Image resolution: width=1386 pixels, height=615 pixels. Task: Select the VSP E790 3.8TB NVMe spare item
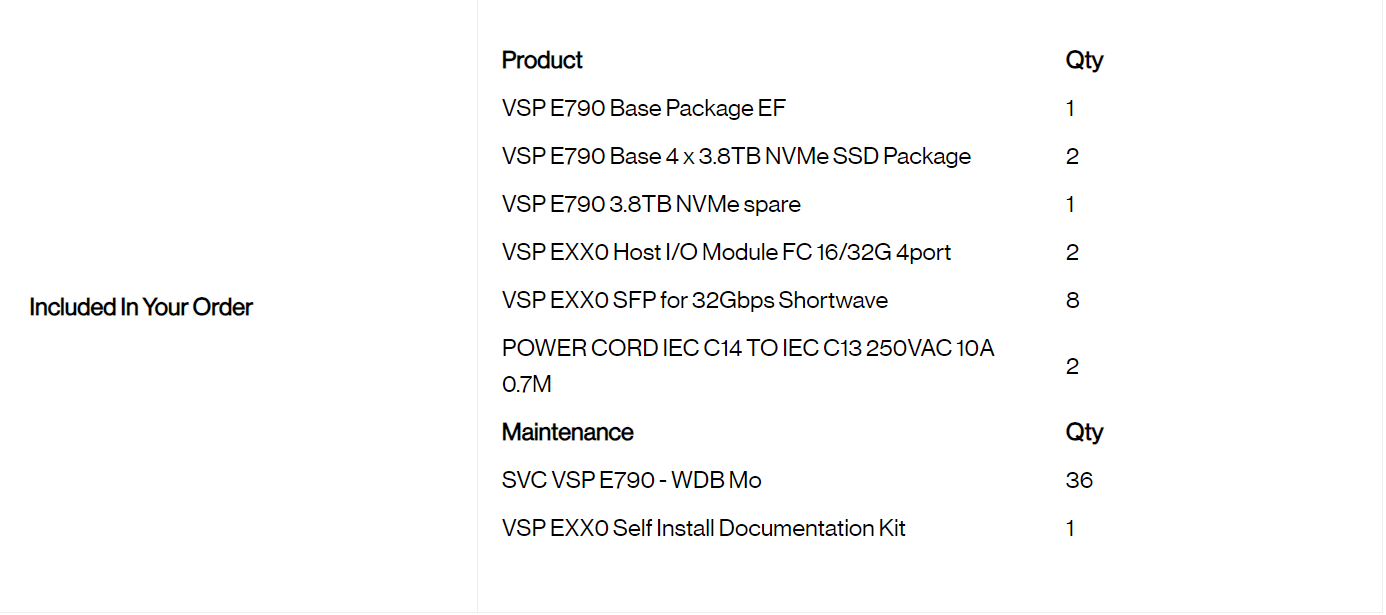(x=651, y=204)
